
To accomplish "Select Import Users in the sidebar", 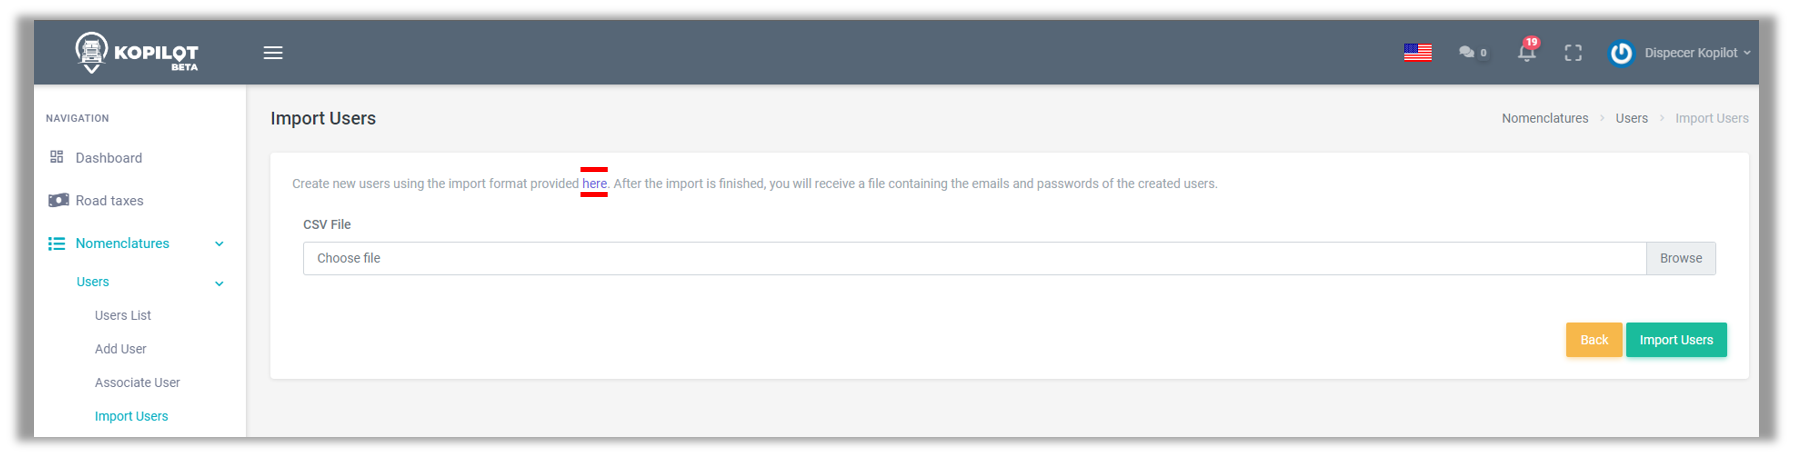I will 131,416.
